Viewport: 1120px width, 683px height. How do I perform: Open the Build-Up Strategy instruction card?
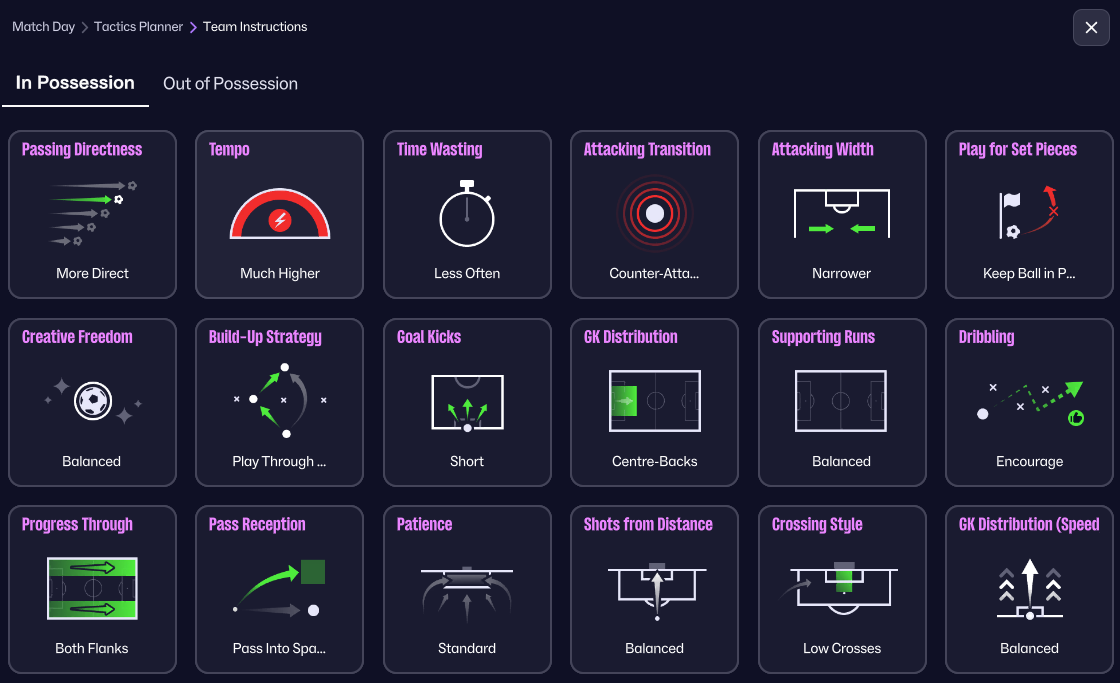pyautogui.click(x=280, y=402)
